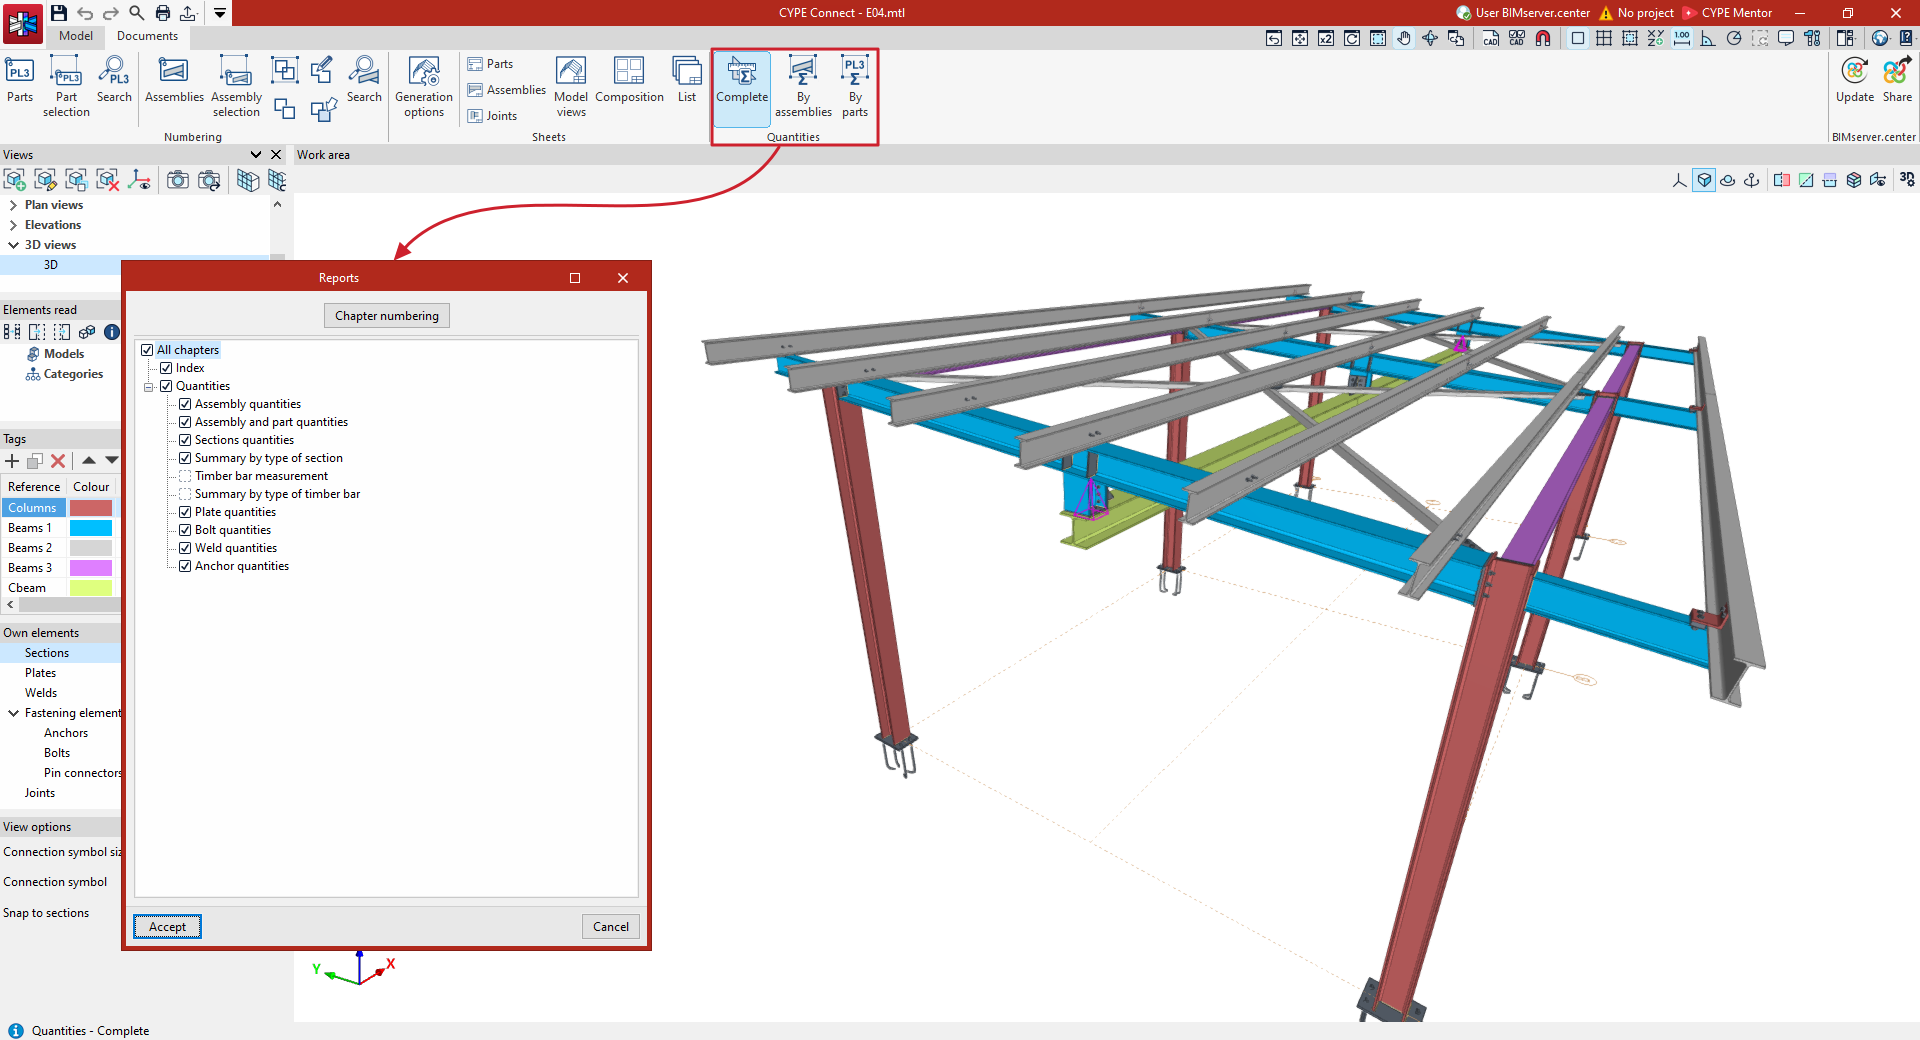
Task: Click the Complete quantities icon
Action: point(742,80)
